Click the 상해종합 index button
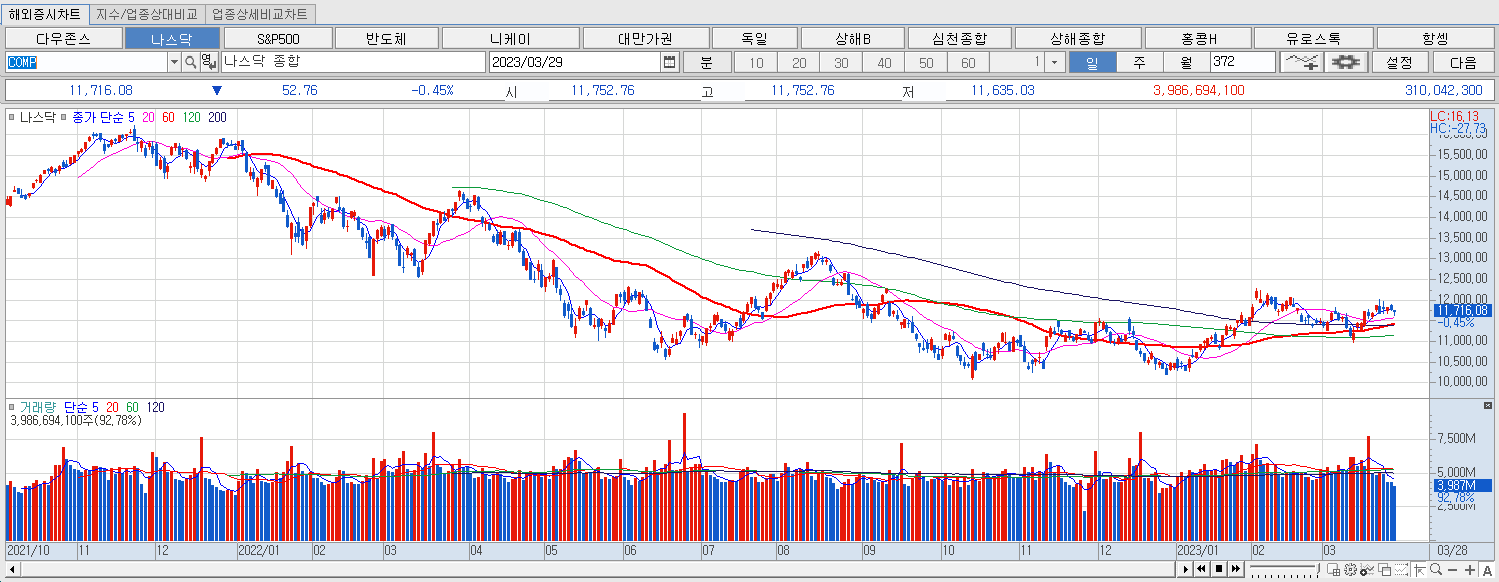 point(1078,39)
